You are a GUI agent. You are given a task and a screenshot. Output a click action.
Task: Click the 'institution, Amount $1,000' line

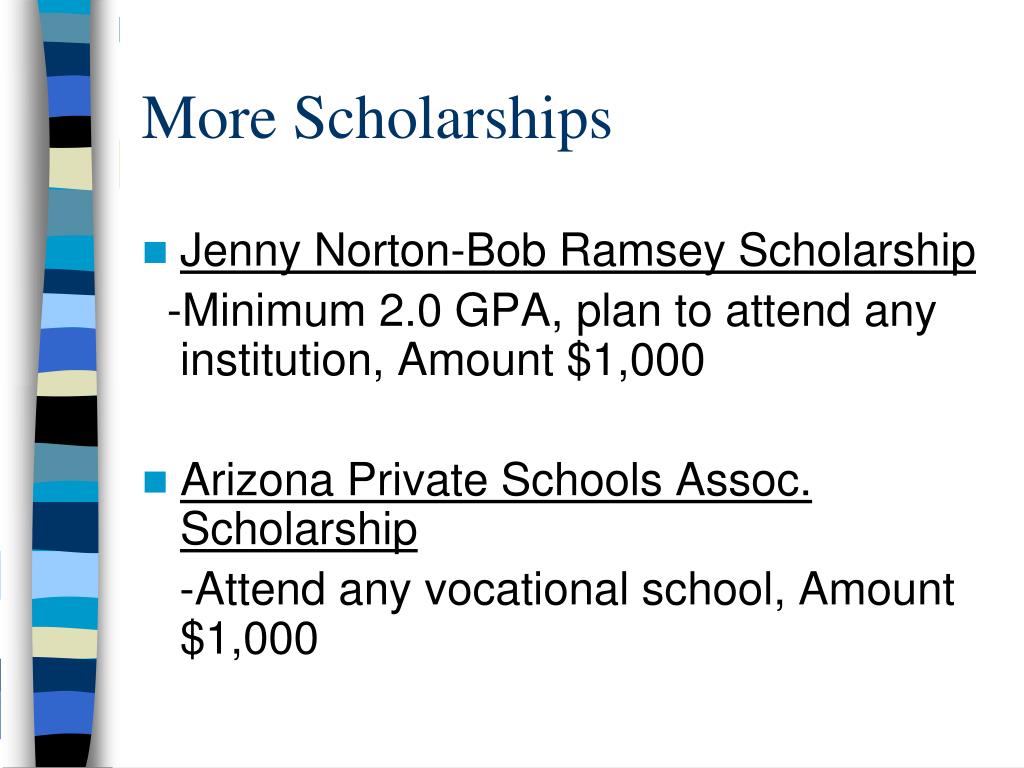click(442, 360)
